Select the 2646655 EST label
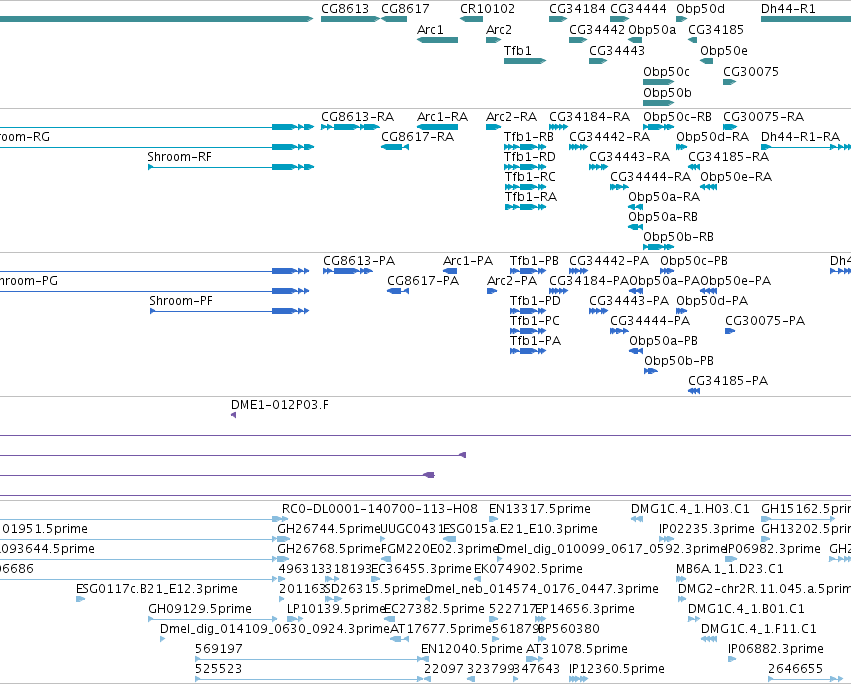The height and width of the screenshot is (684, 851). (796, 669)
